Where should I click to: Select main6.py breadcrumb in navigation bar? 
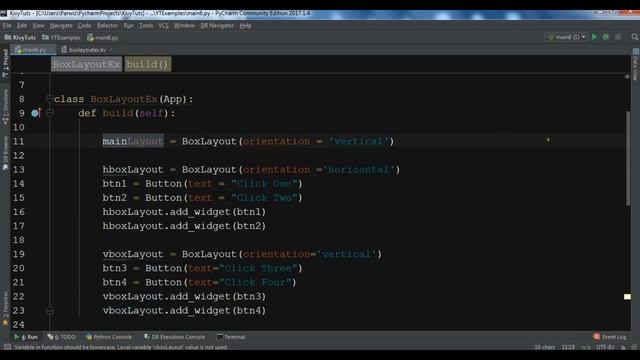pyautogui.click(x=102, y=37)
